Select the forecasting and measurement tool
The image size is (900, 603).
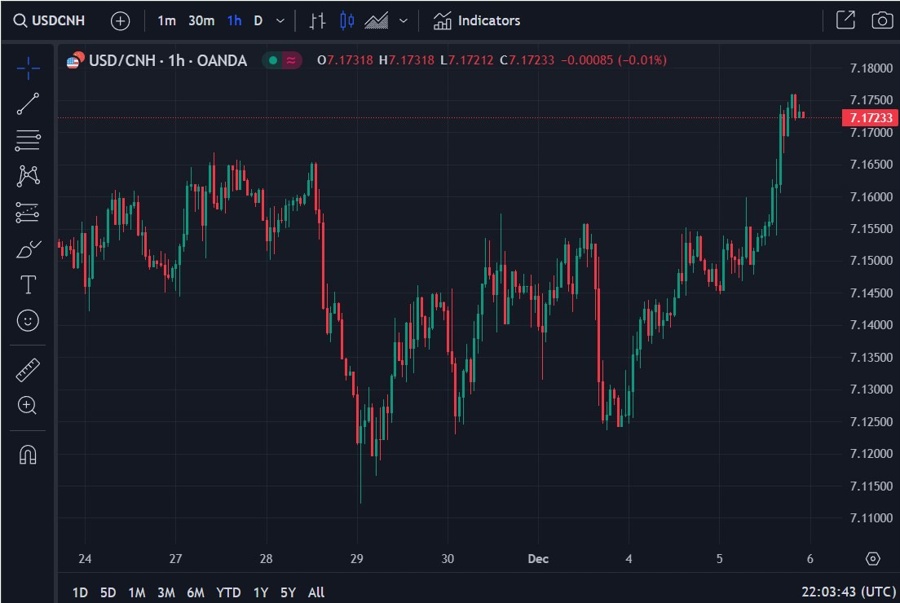point(28,212)
